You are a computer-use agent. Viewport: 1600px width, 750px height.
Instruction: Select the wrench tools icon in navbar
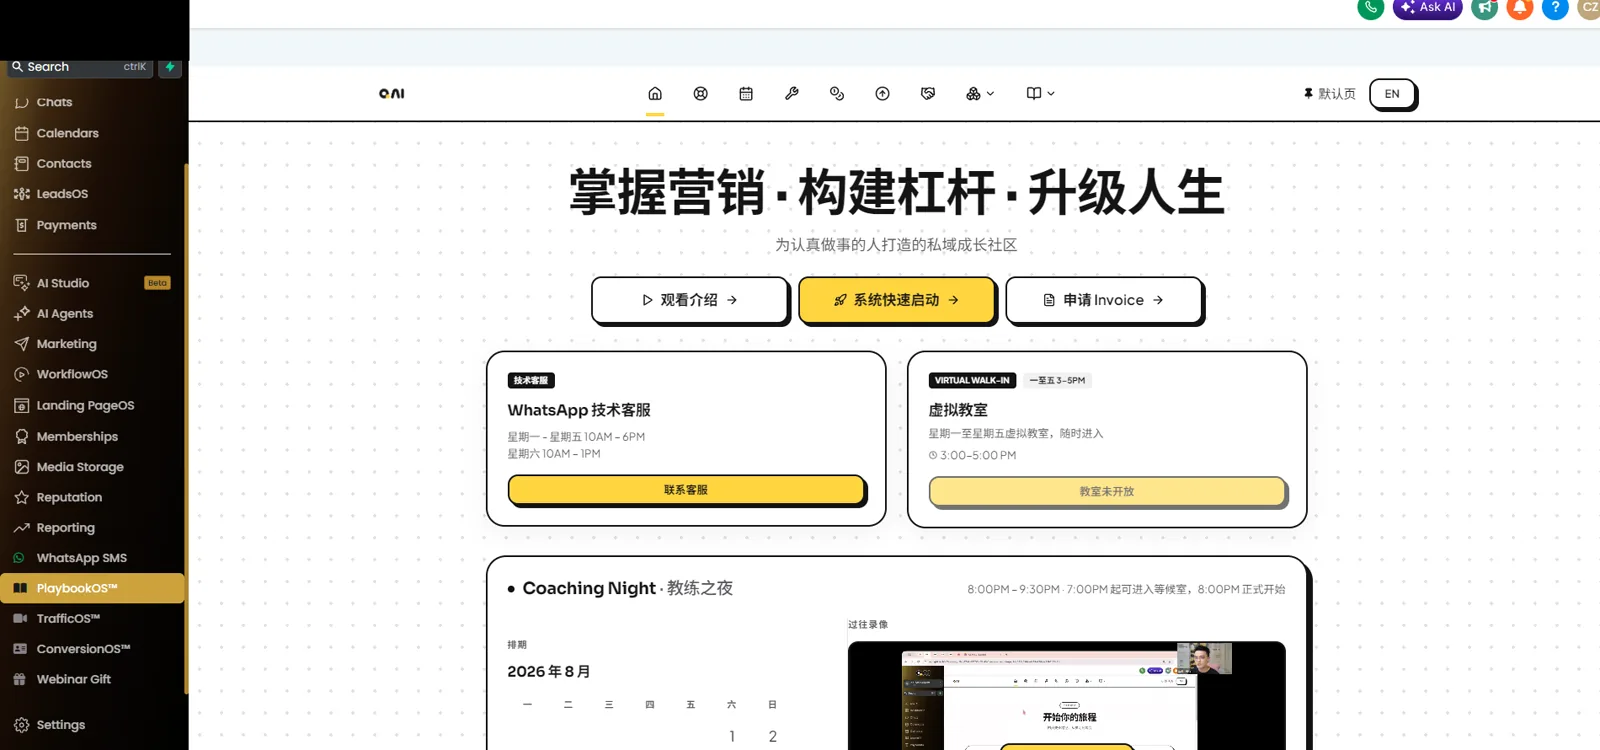pyautogui.click(x=792, y=94)
